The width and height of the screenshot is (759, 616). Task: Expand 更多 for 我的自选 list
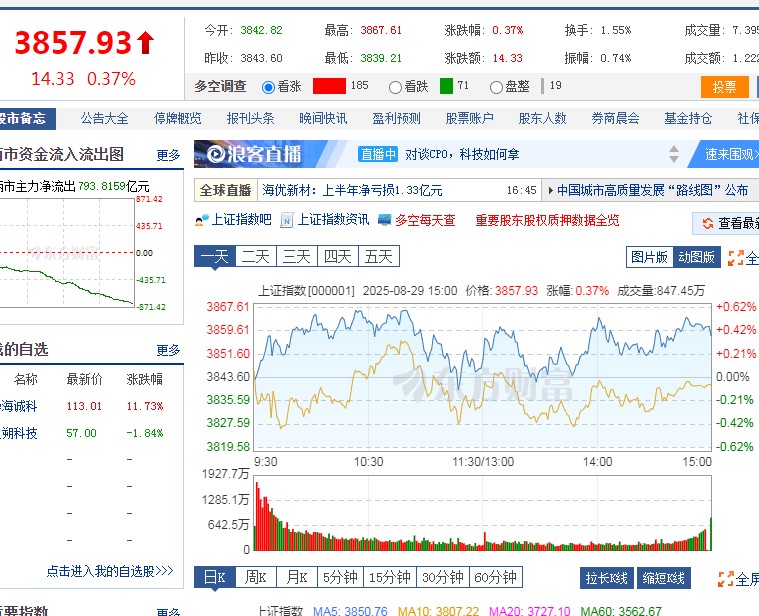(x=168, y=350)
